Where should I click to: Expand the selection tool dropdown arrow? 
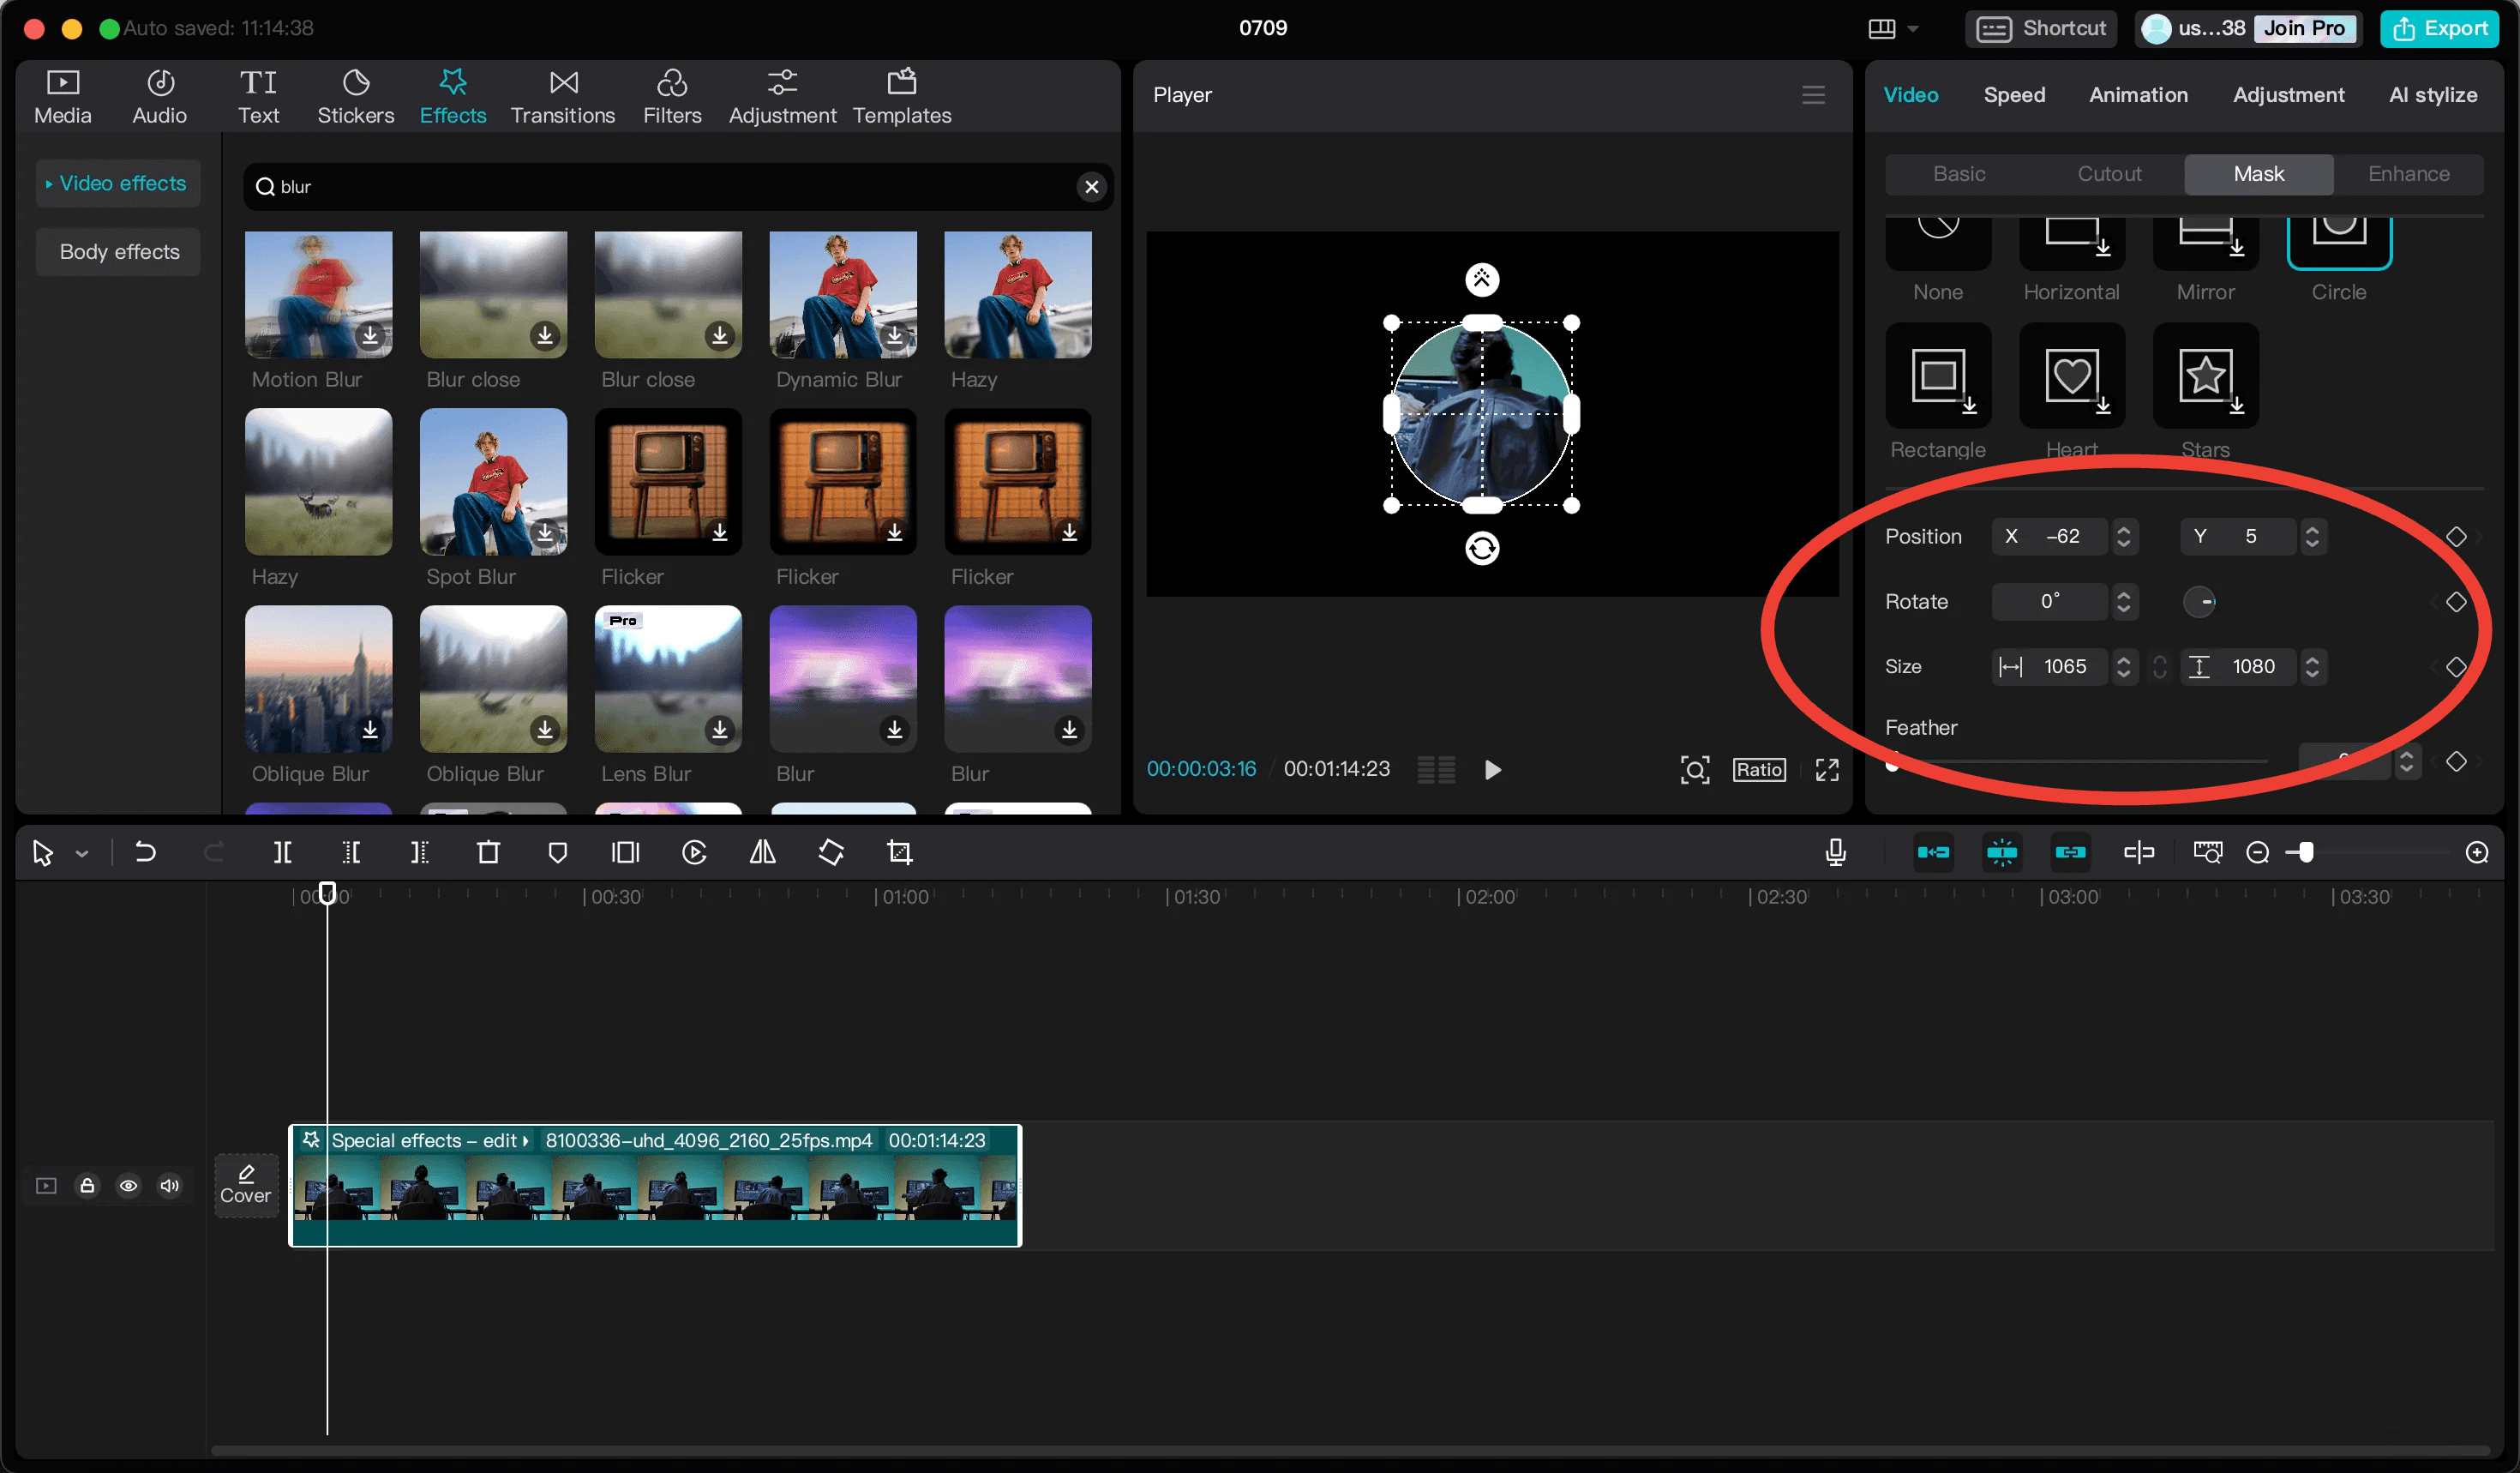pos(82,852)
